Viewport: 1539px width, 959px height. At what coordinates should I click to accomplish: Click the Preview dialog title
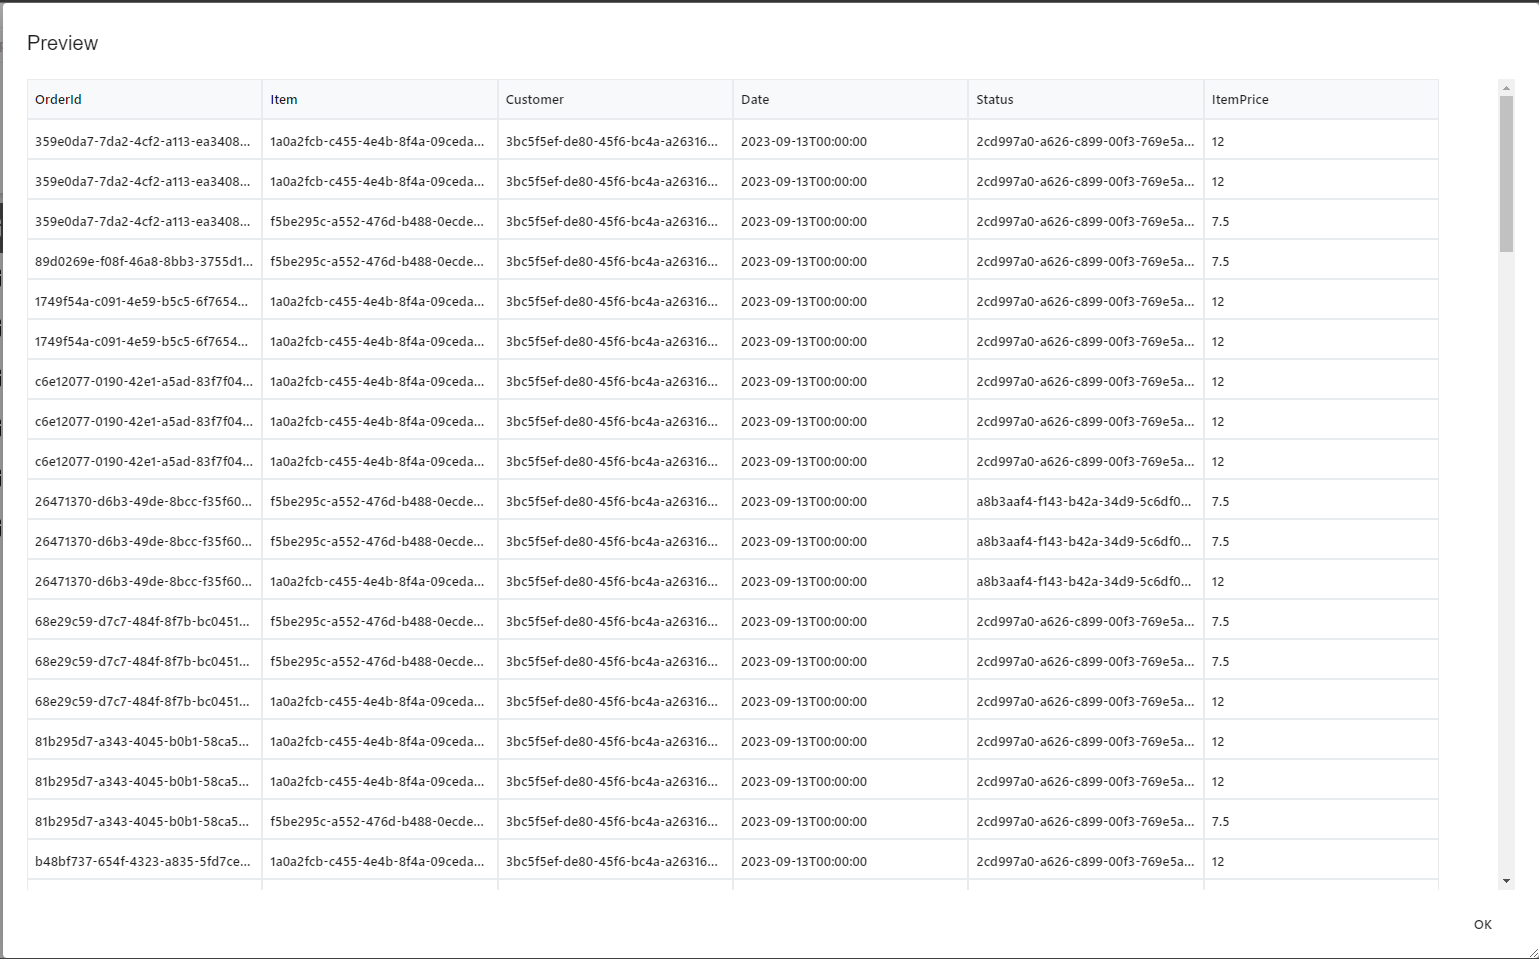click(x=63, y=43)
